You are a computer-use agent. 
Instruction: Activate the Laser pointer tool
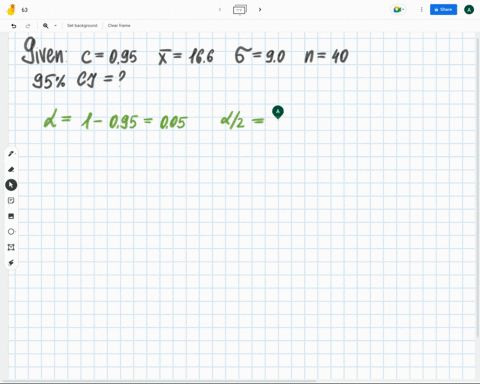(x=11, y=263)
